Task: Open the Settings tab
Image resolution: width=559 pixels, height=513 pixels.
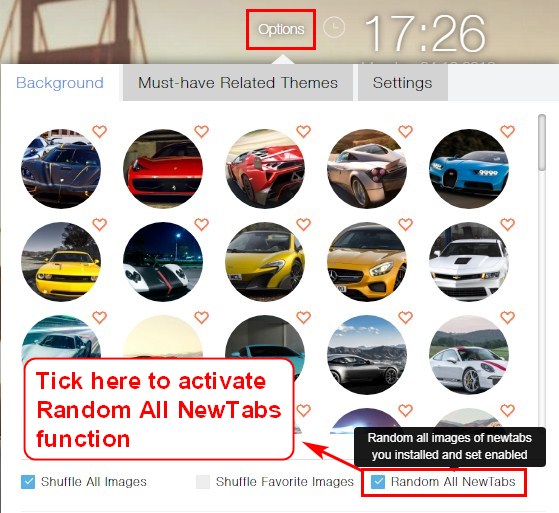Action: pos(402,83)
